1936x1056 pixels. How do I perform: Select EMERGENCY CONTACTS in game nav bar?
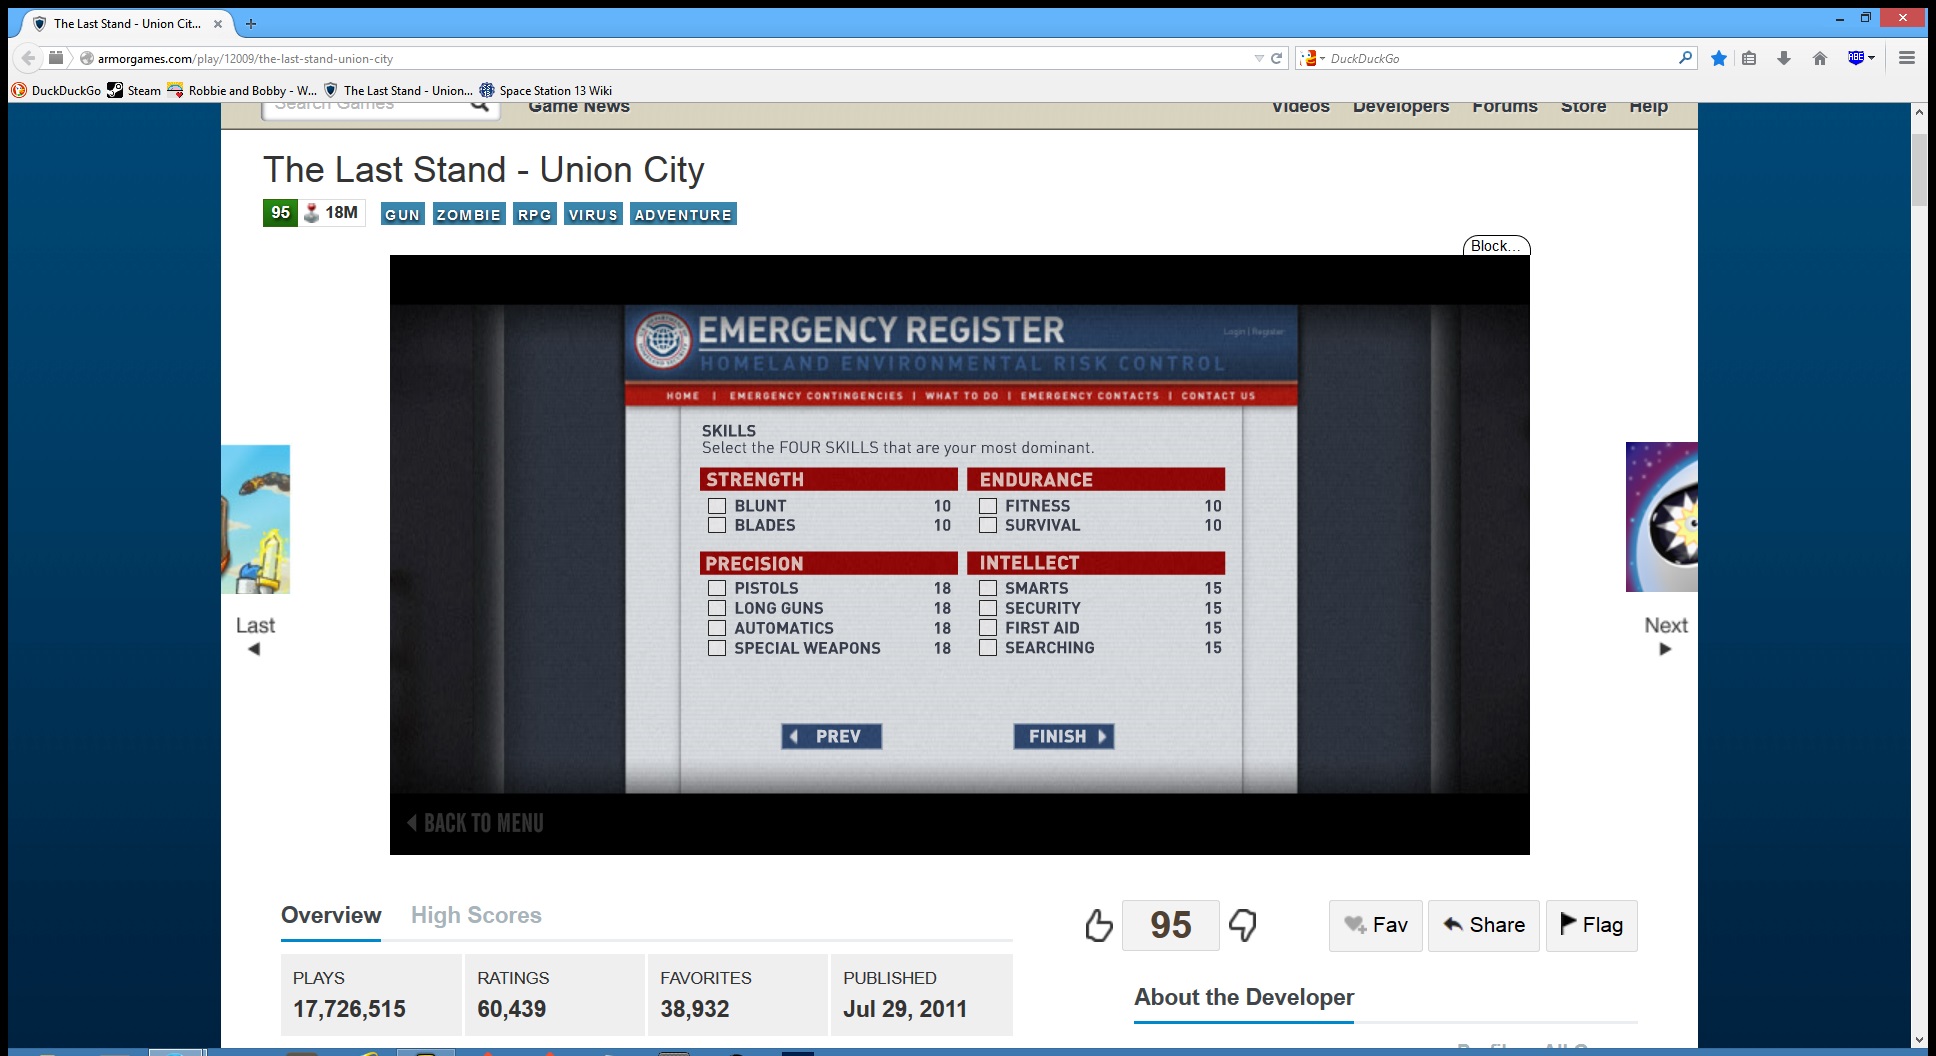pos(1090,396)
